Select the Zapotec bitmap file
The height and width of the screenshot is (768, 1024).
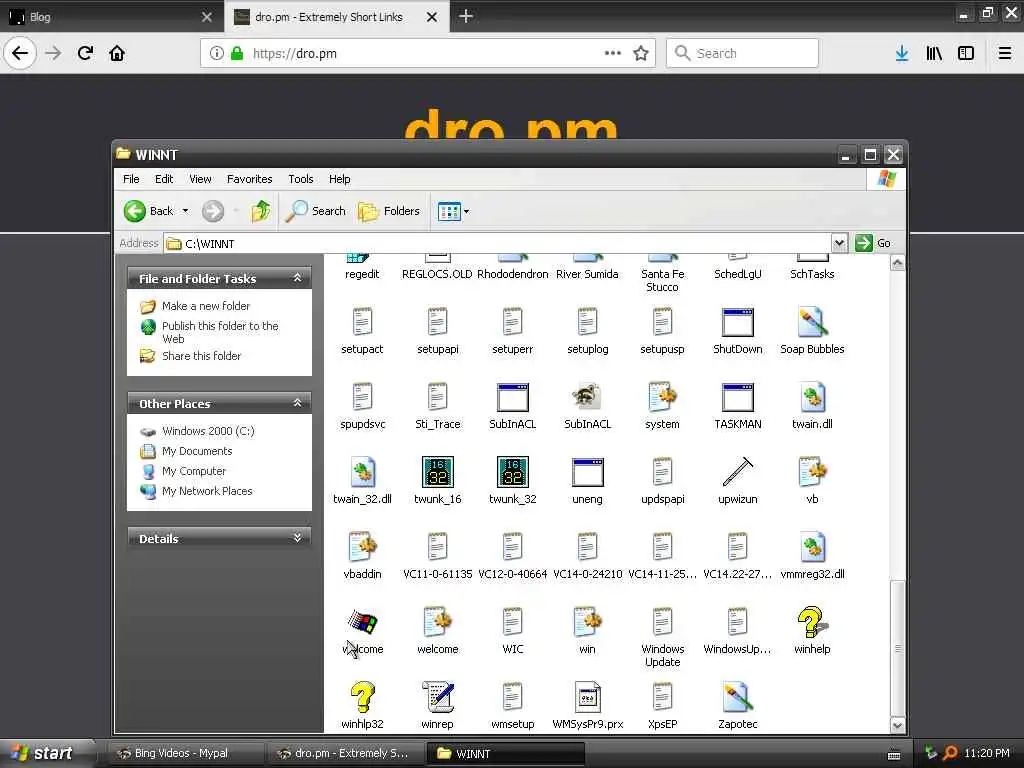(x=737, y=697)
